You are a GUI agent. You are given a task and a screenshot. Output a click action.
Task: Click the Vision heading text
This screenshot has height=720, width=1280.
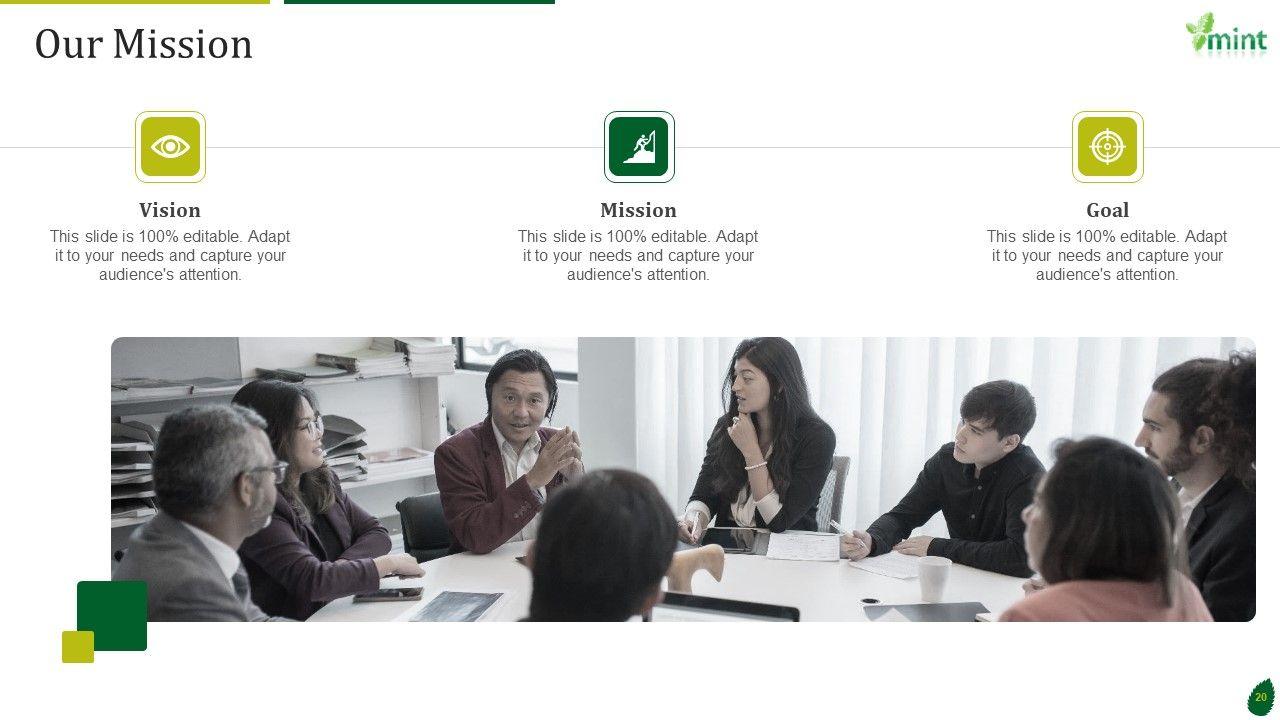170,210
